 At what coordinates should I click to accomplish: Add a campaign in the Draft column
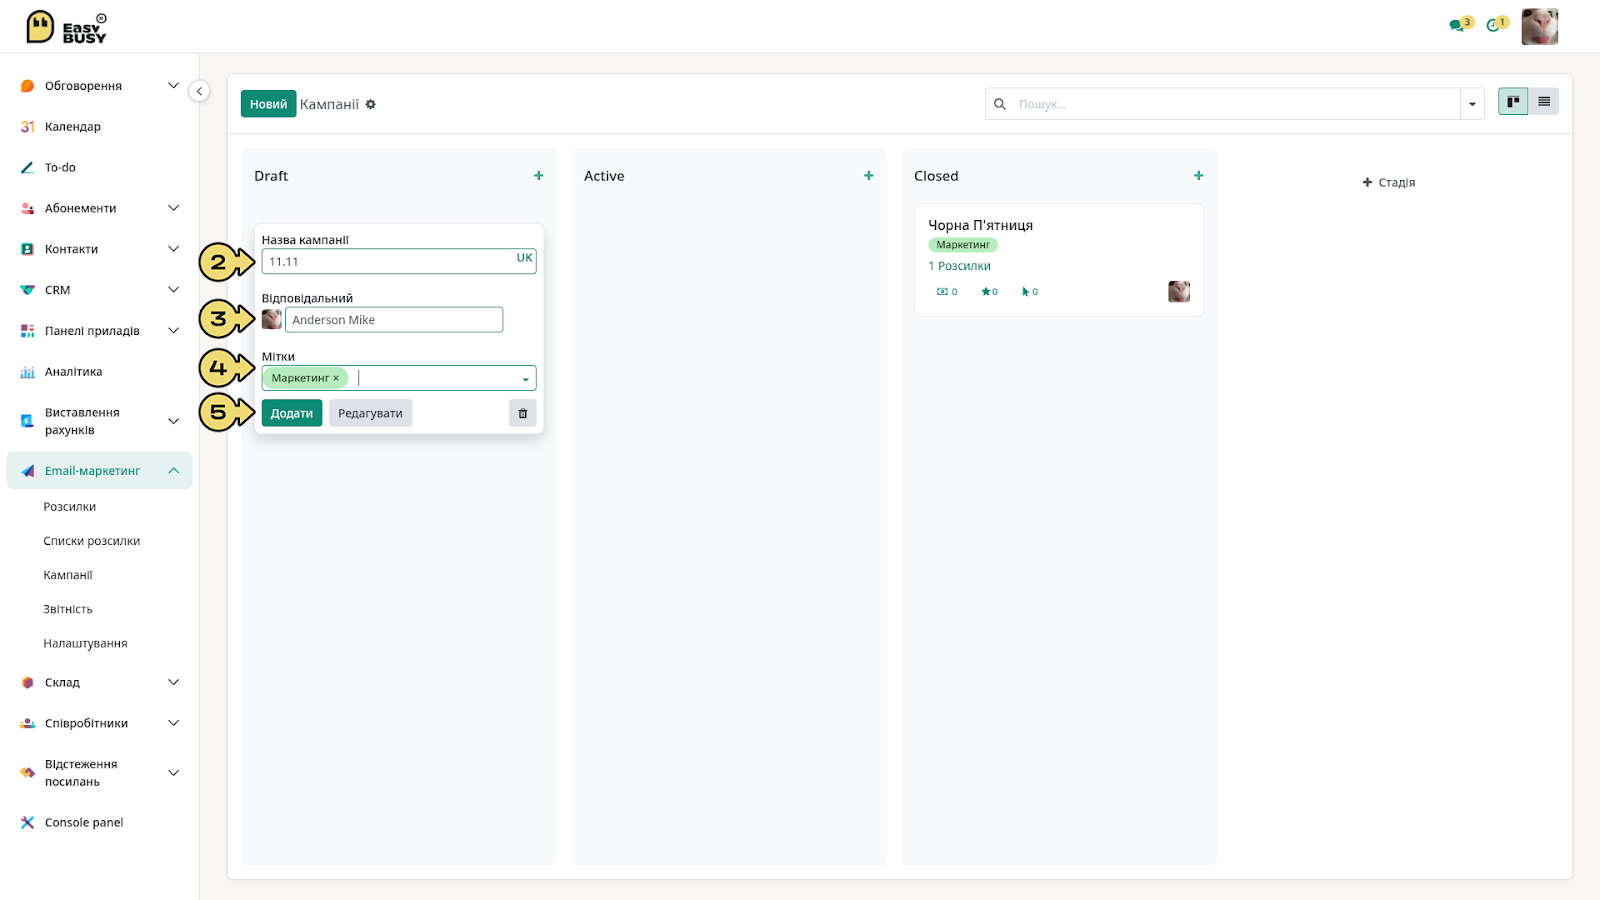[538, 176]
